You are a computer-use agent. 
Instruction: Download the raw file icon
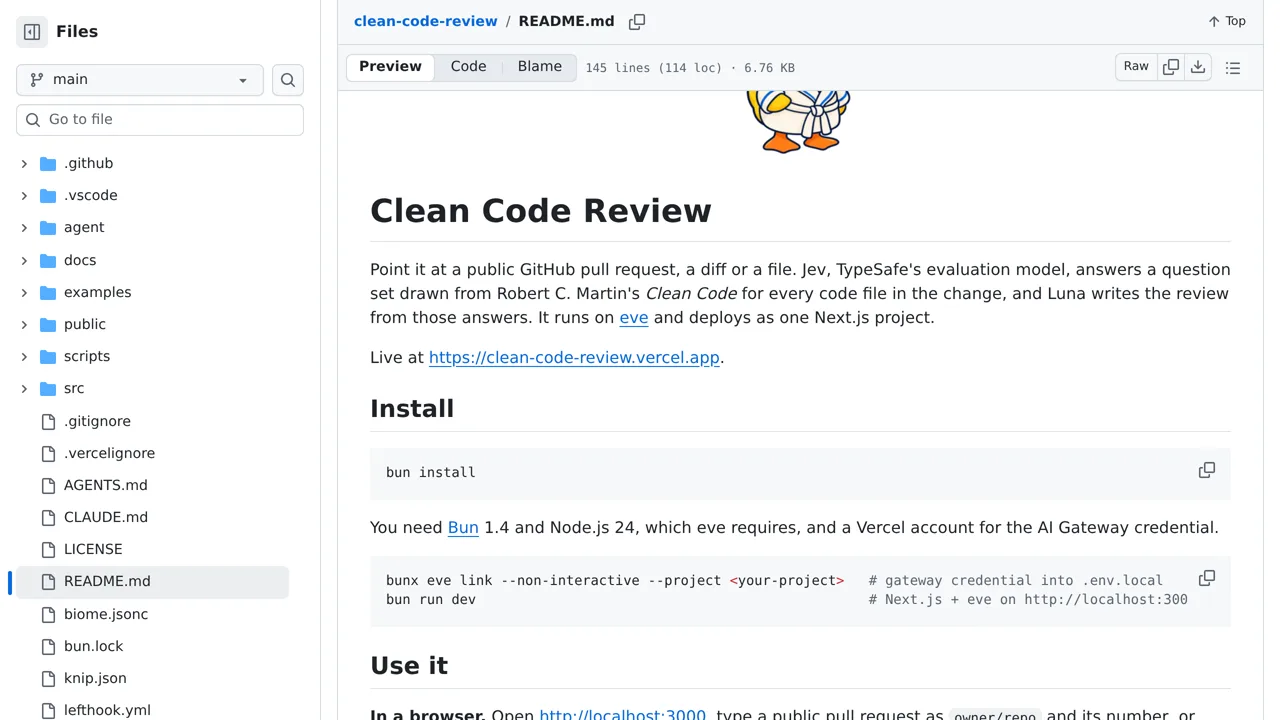(1198, 67)
